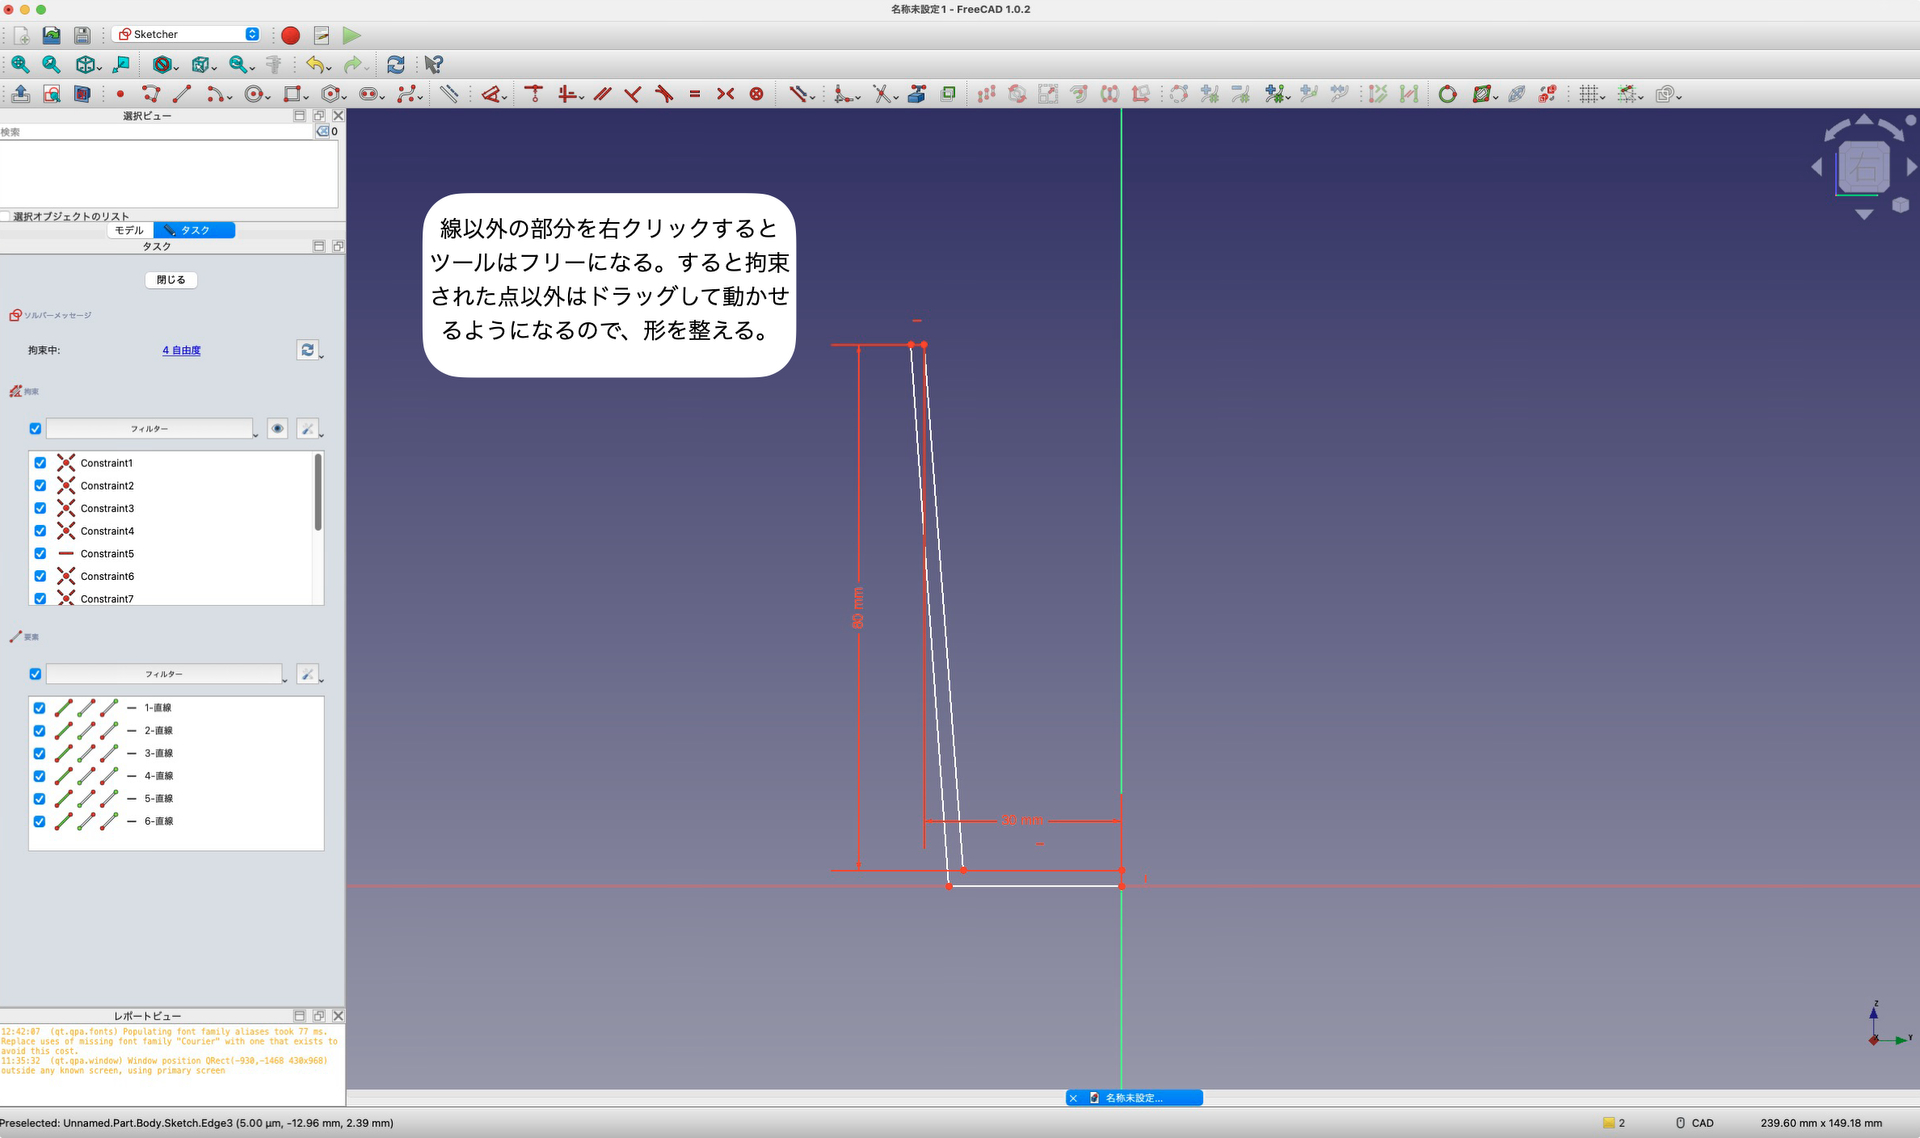Viewport: 1920px width, 1138px height.
Task: Switch to the タスク tab
Action: (x=194, y=230)
